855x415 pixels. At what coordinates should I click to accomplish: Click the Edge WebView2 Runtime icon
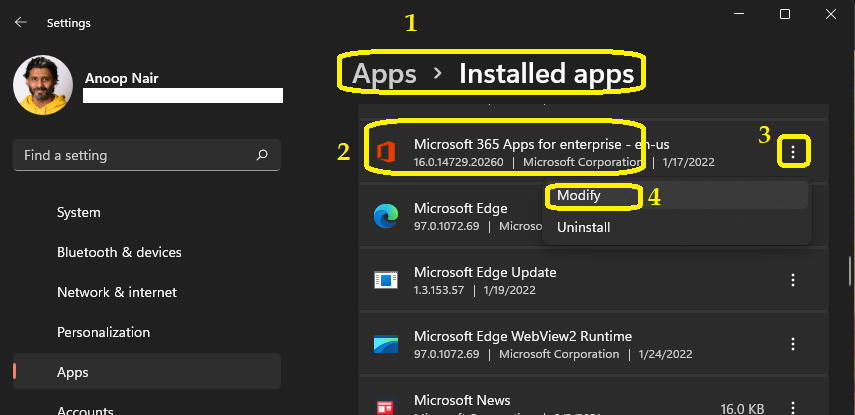click(386, 344)
